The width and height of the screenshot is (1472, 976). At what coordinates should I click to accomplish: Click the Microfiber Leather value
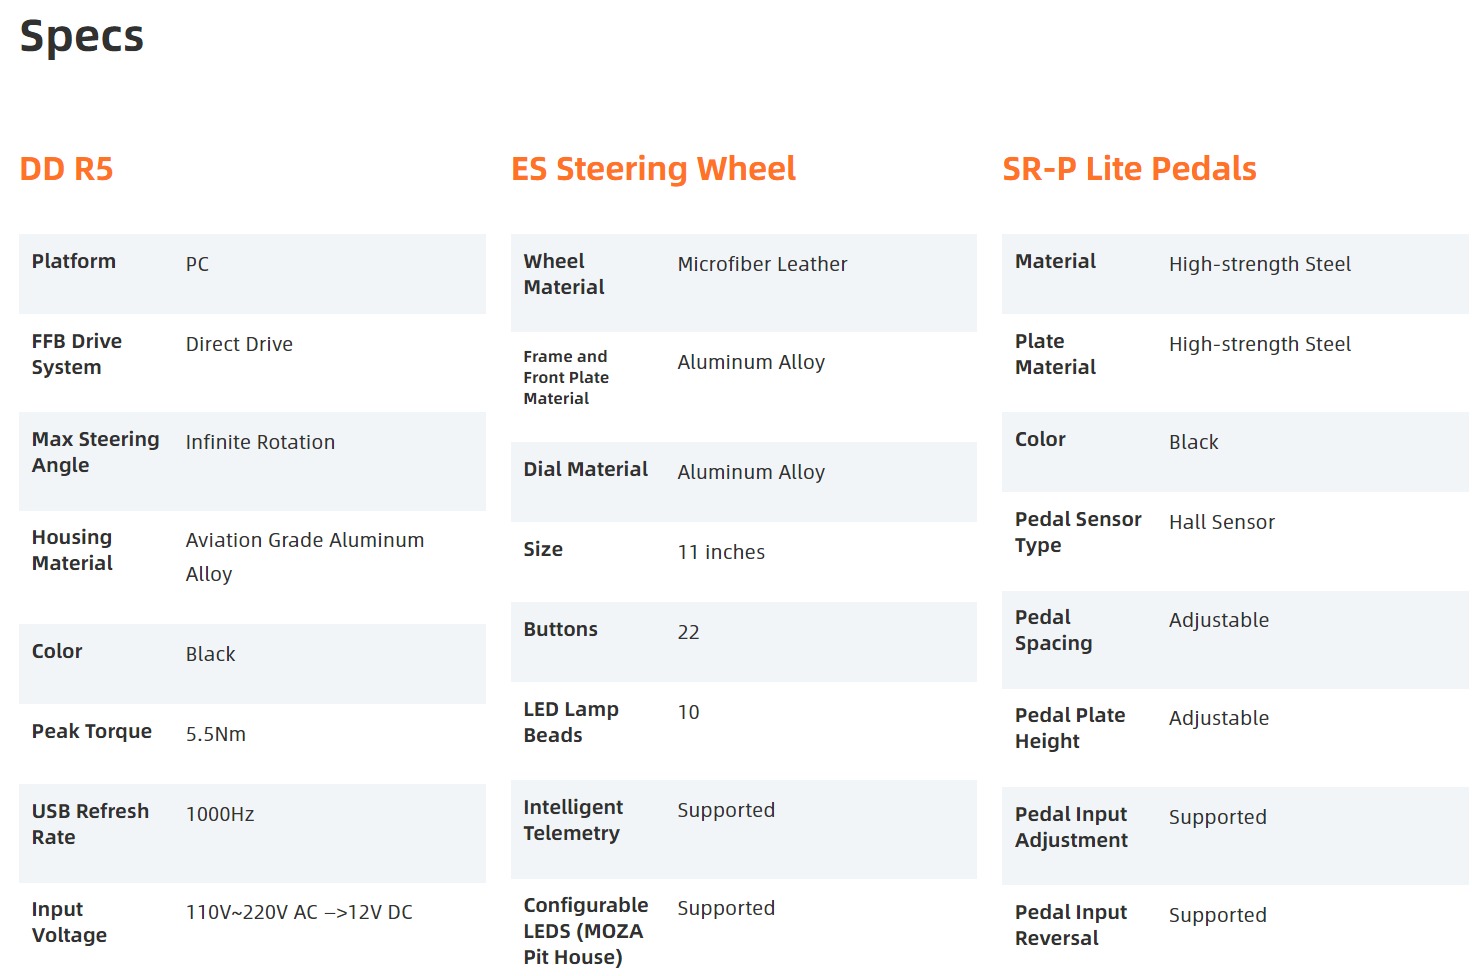coord(762,264)
